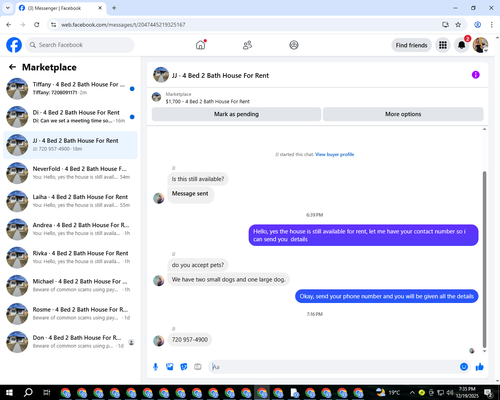Send a thumbs-up like
Viewport: 500px width, 400px height.
480,367
